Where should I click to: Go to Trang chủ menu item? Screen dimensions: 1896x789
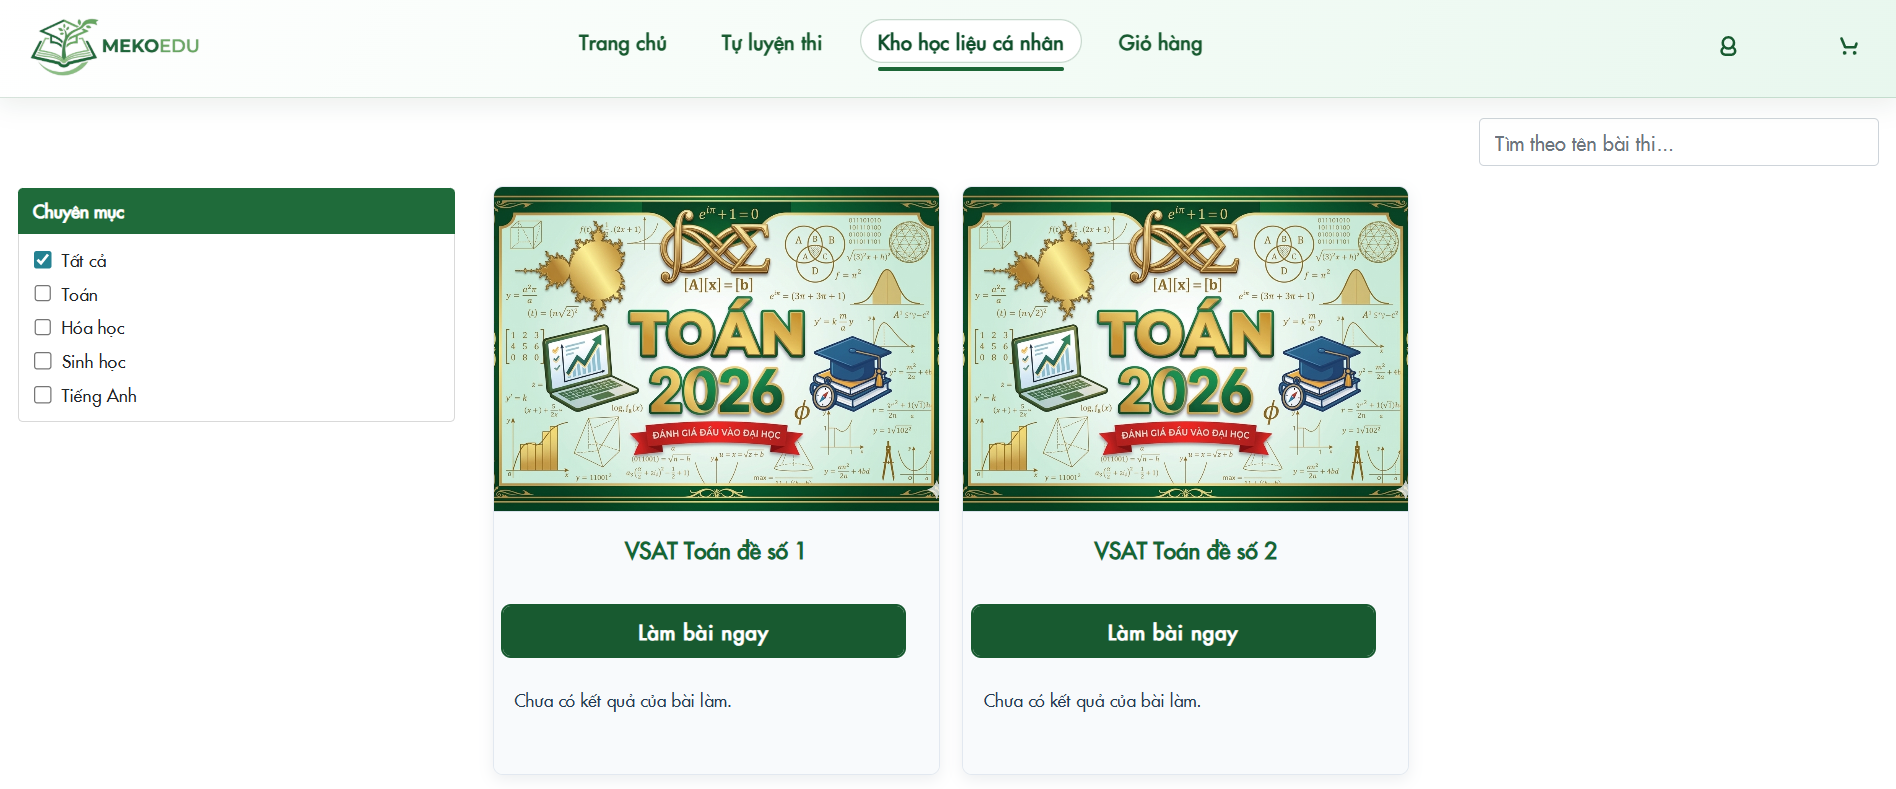[x=622, y=43]
